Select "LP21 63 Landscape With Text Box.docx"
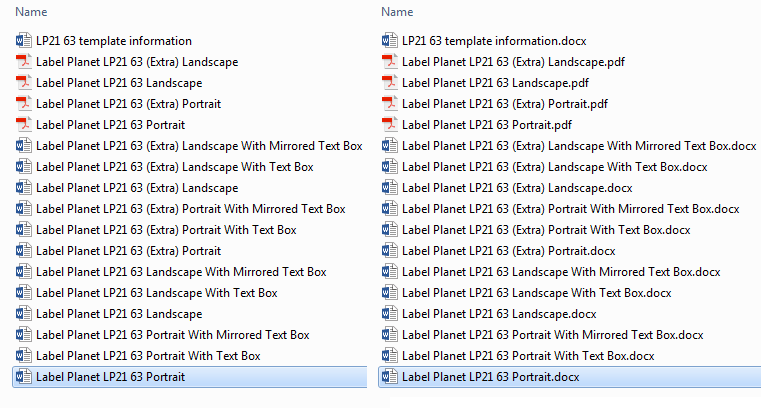Screen dimensions: 761x408 [537, 293]
